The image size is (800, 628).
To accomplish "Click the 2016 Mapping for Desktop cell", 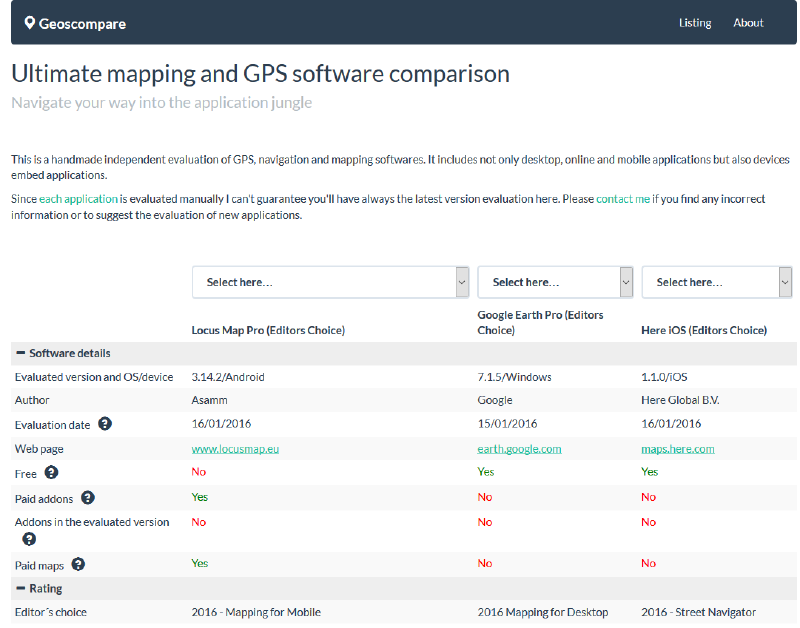I will [x=543, y=612].
